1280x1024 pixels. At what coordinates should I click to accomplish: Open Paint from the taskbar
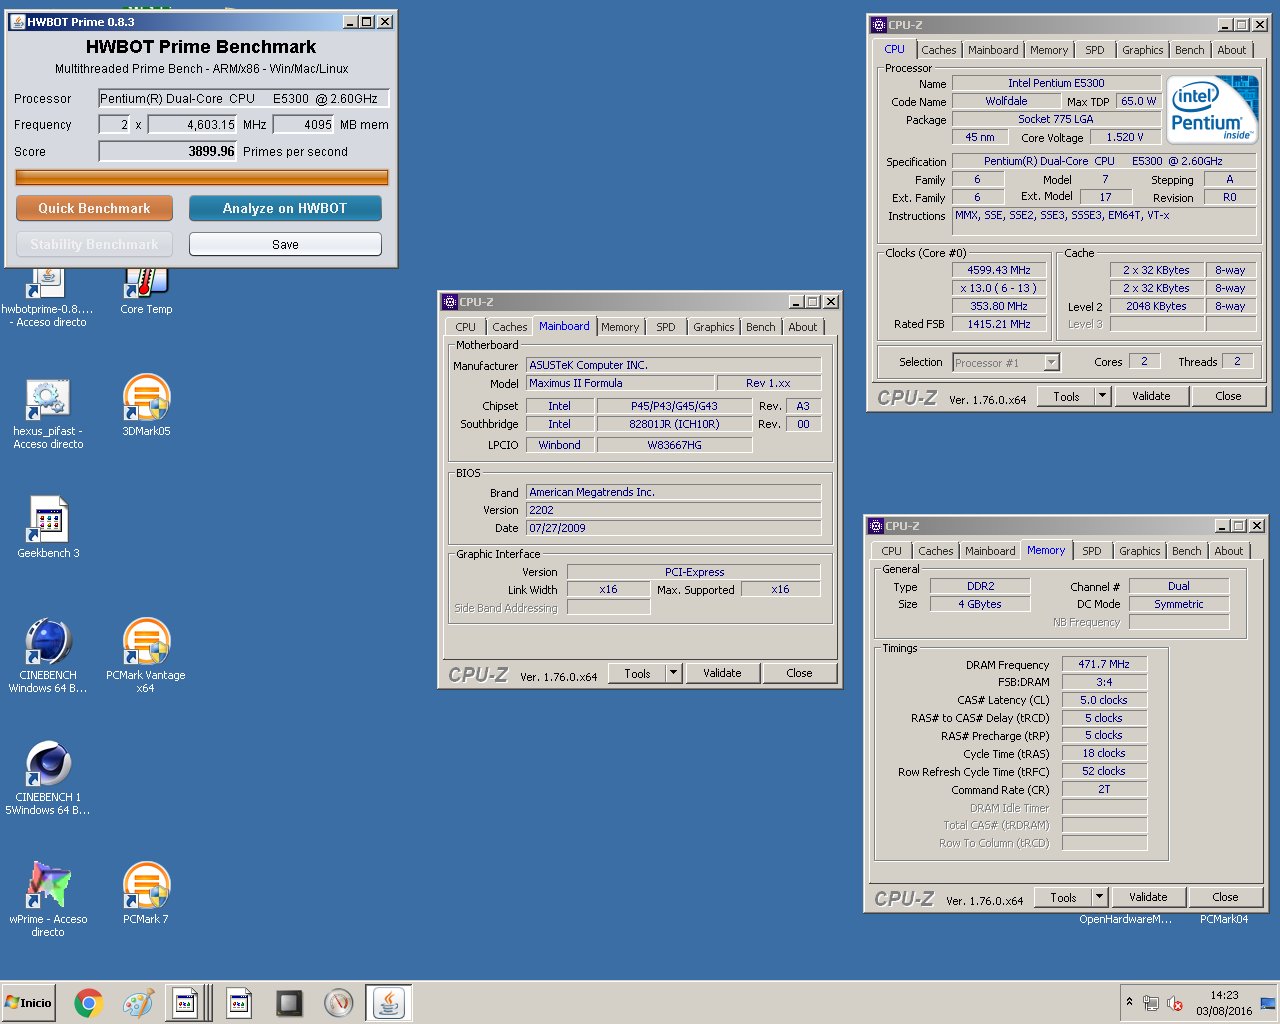tap(138, 1003)
